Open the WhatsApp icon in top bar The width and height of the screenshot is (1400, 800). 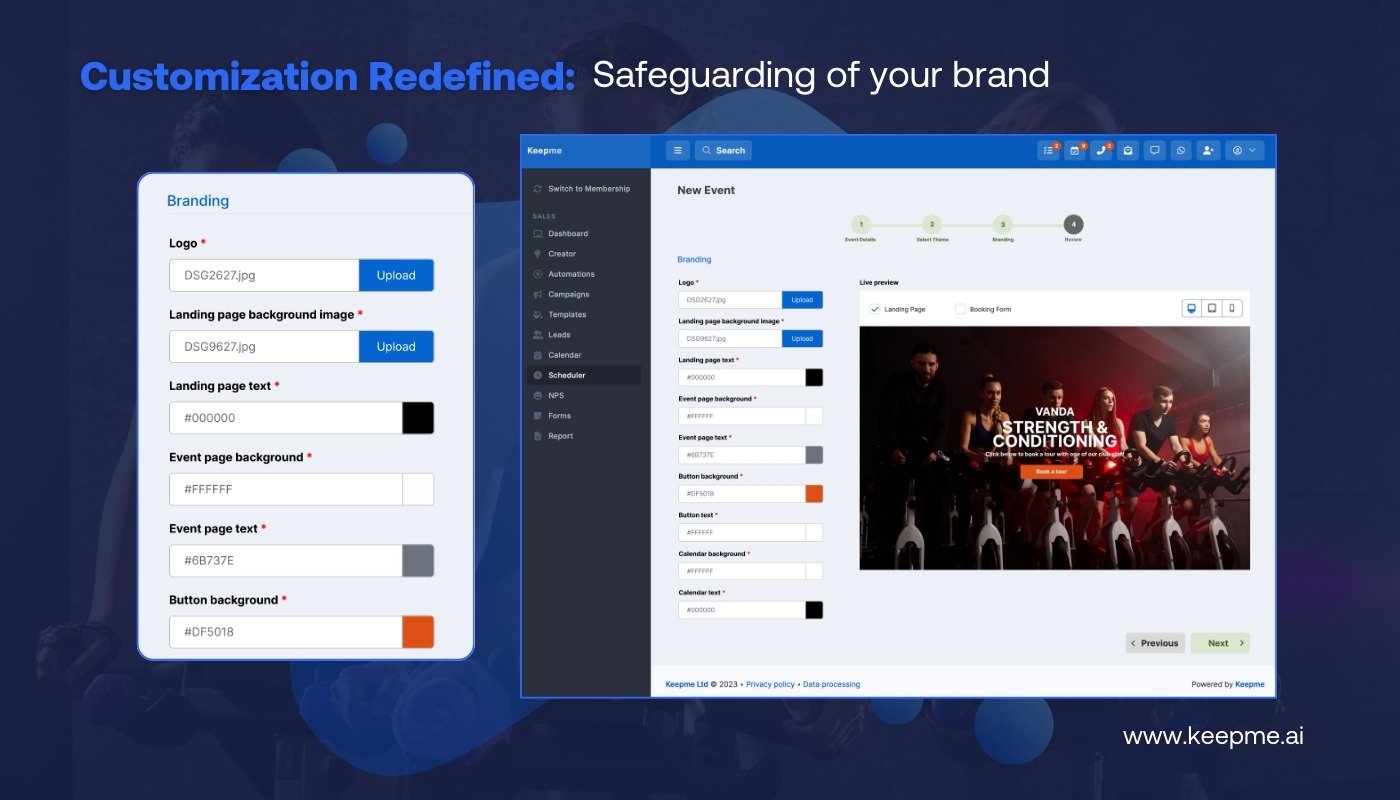click(x=1181, y=150)
